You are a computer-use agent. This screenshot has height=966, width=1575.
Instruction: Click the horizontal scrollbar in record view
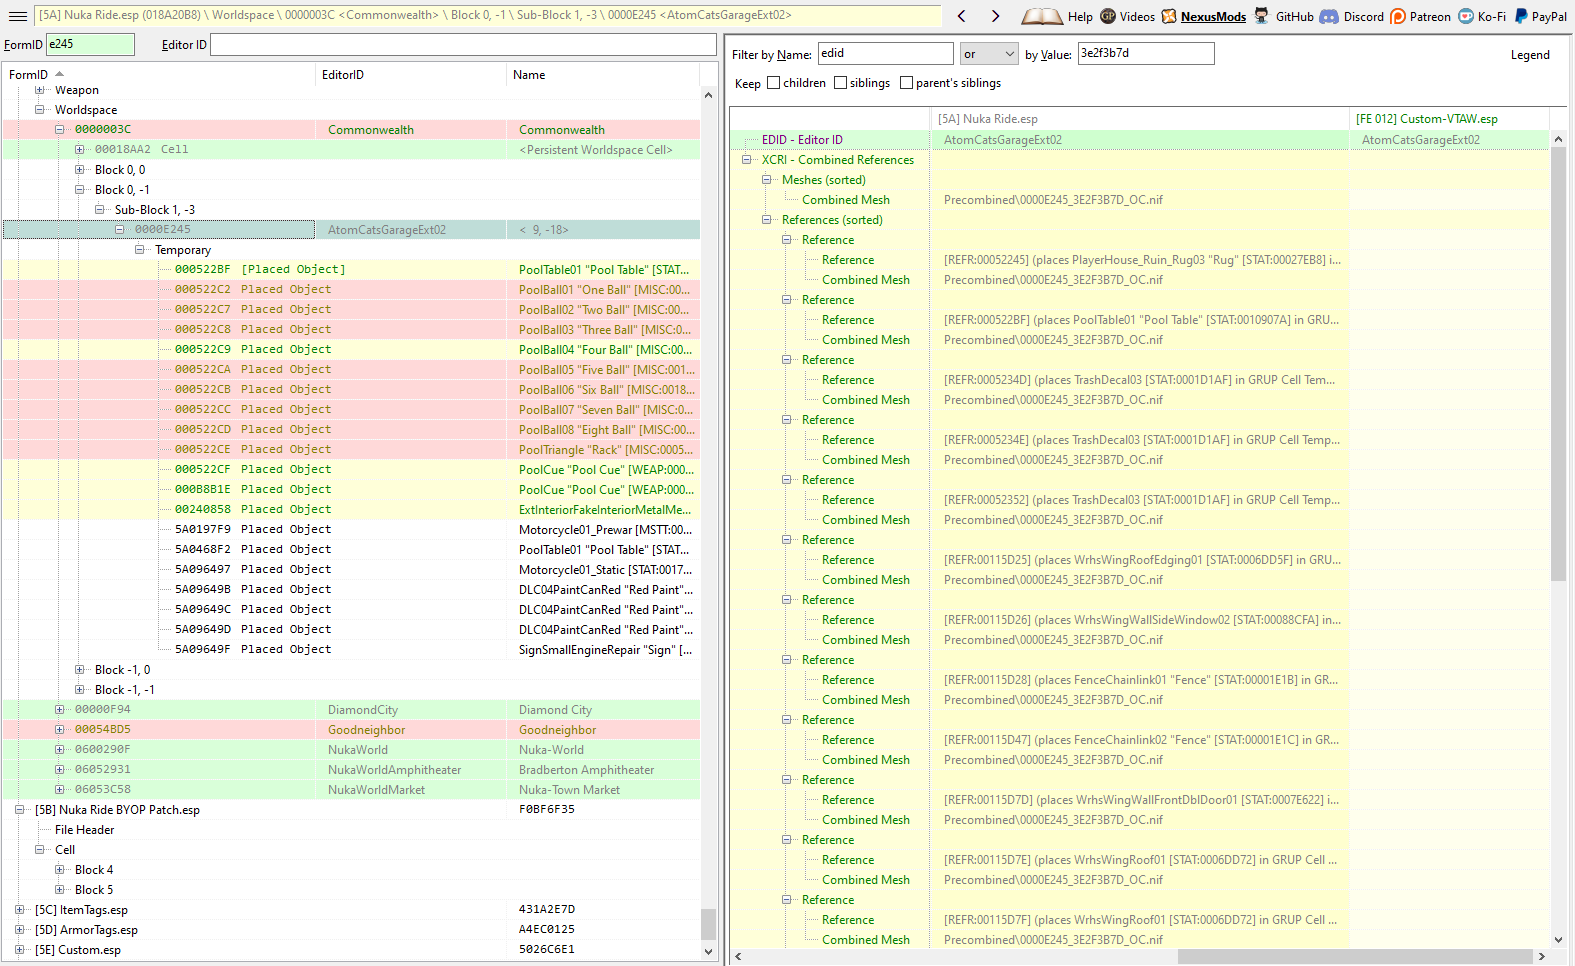[x=1142, y=957]
